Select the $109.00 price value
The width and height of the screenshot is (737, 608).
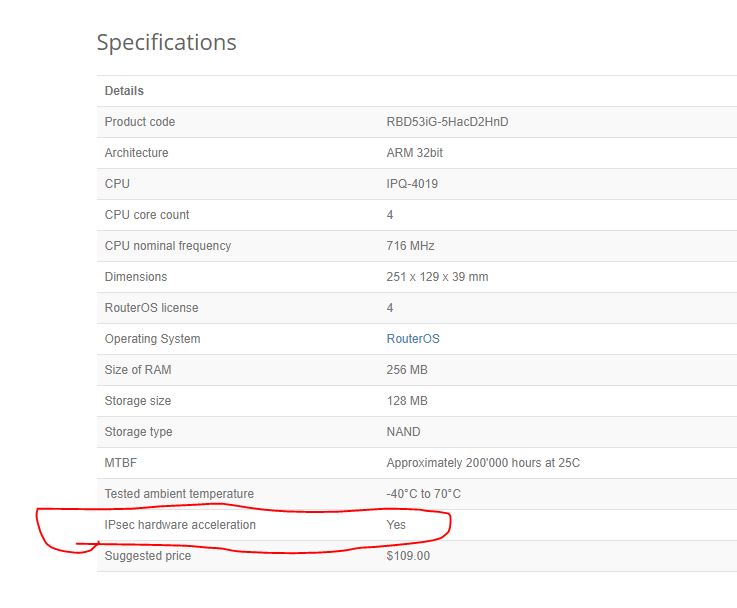pyautogui.click(x=408, y=556)
